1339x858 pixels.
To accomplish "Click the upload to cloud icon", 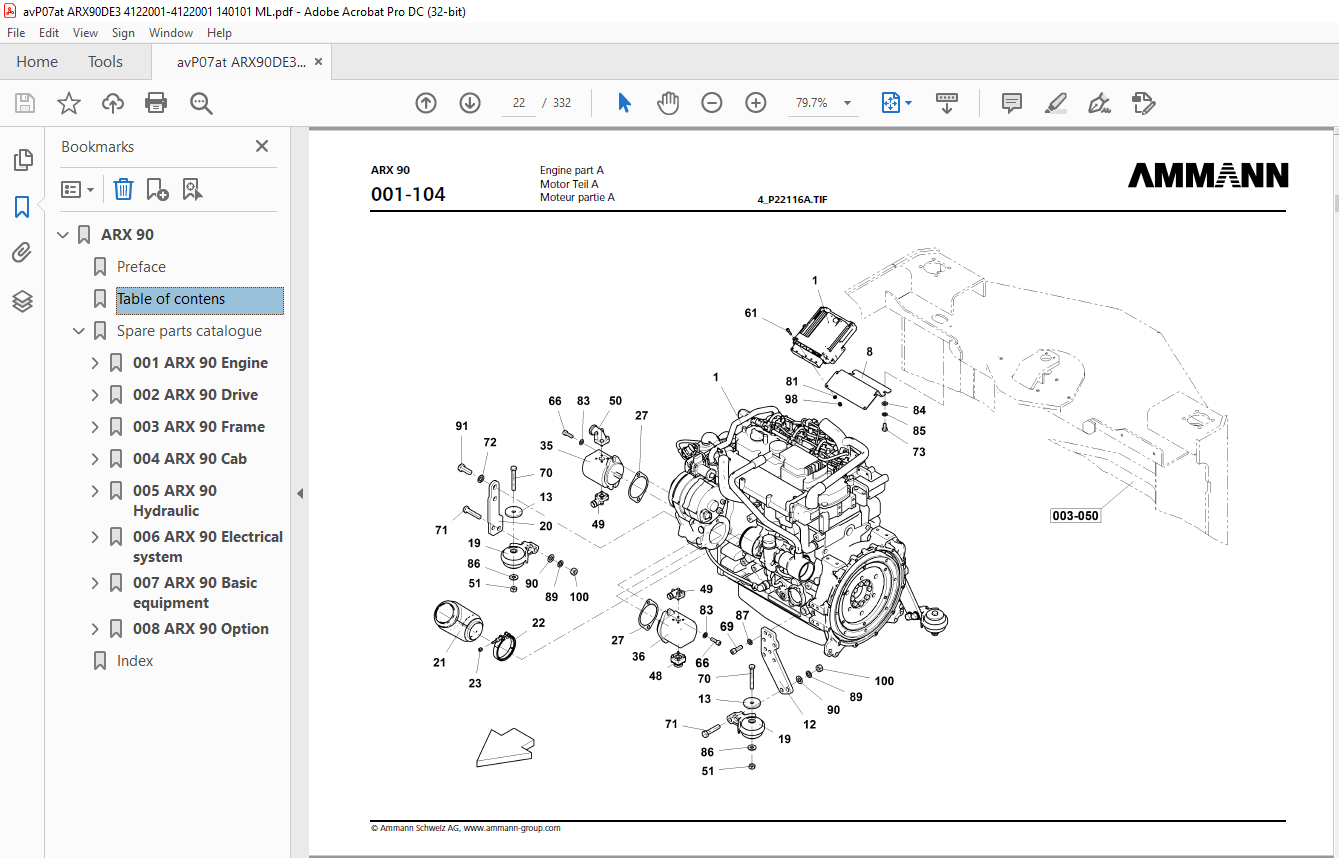I will point(113,103).
